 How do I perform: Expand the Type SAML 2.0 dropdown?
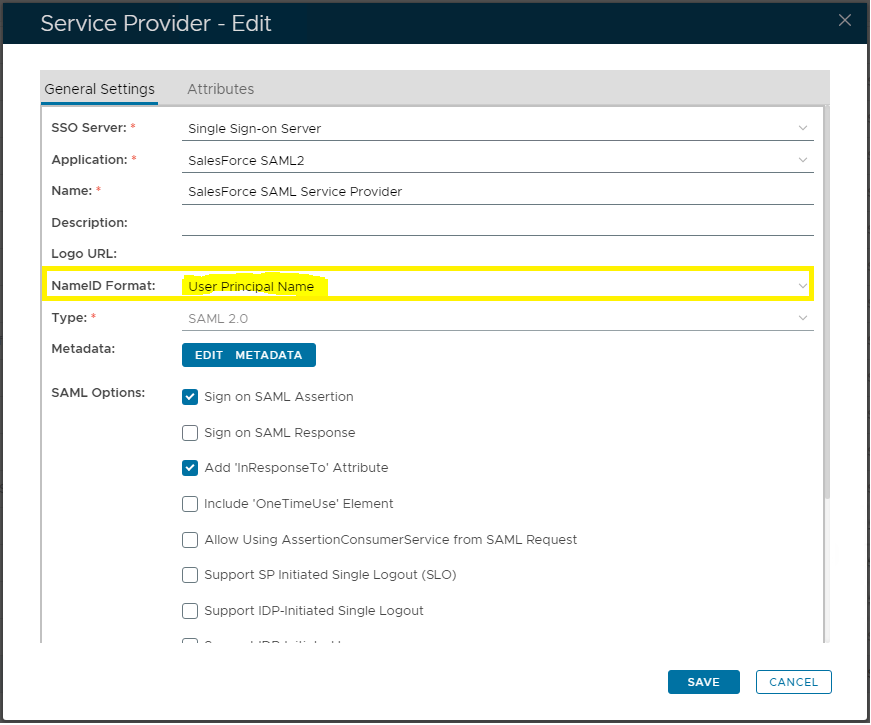pyautogui.click(x=498, y=319)
